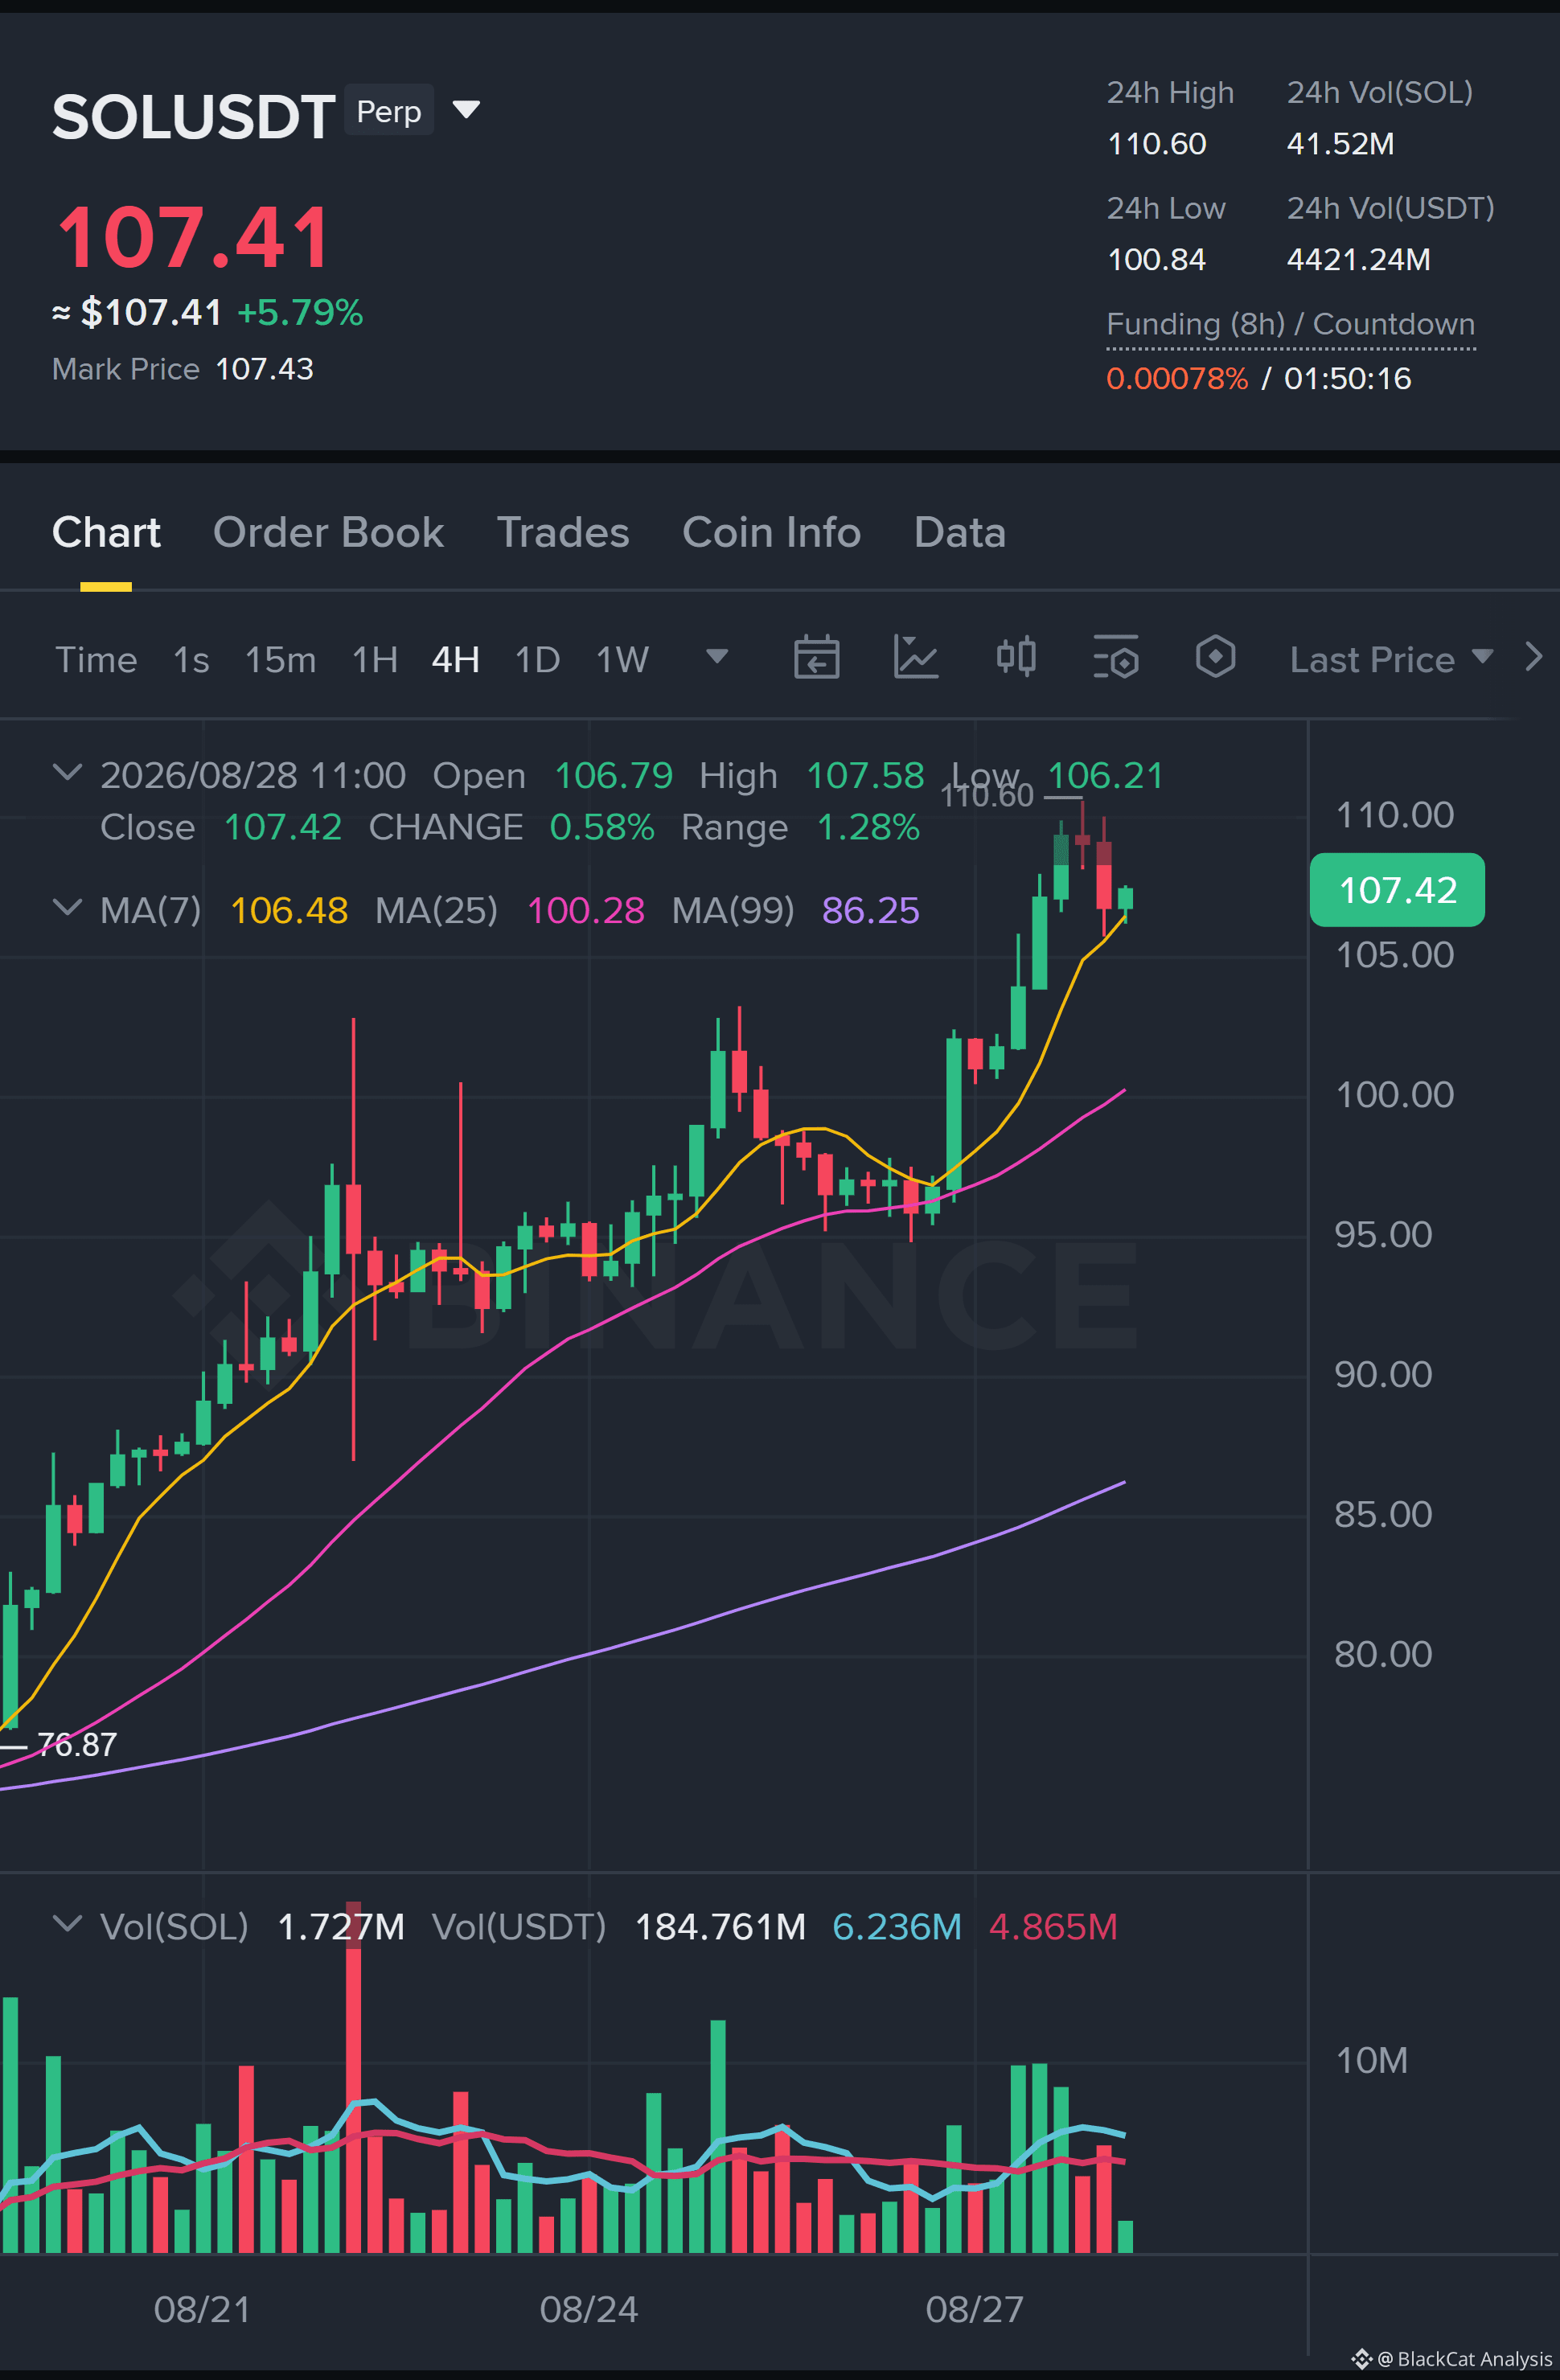
Task: Click the MA(7) value 106.48
Action: pyautogui.click(x=289, y=911)
